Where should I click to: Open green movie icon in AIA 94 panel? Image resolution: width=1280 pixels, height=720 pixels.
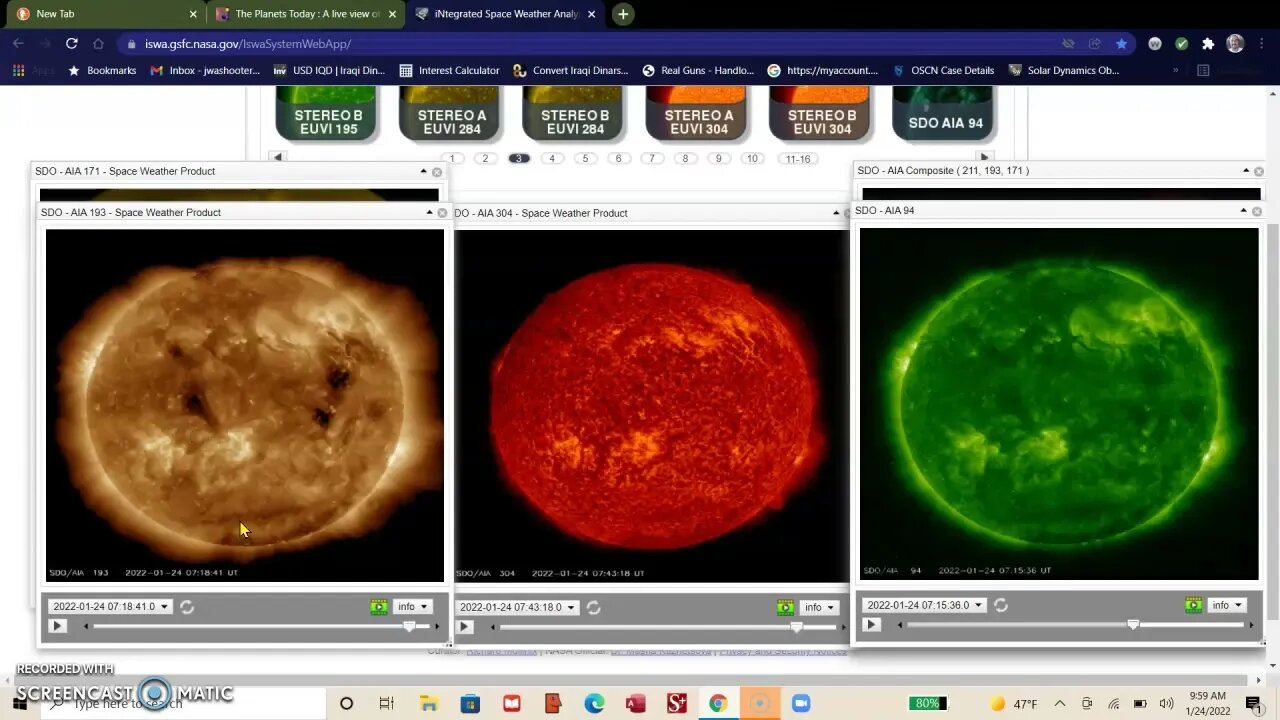[x=1193, y=605]
